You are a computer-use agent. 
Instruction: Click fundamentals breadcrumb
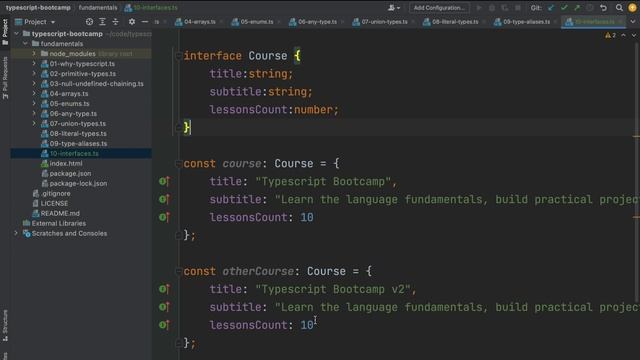coord(98,8)
